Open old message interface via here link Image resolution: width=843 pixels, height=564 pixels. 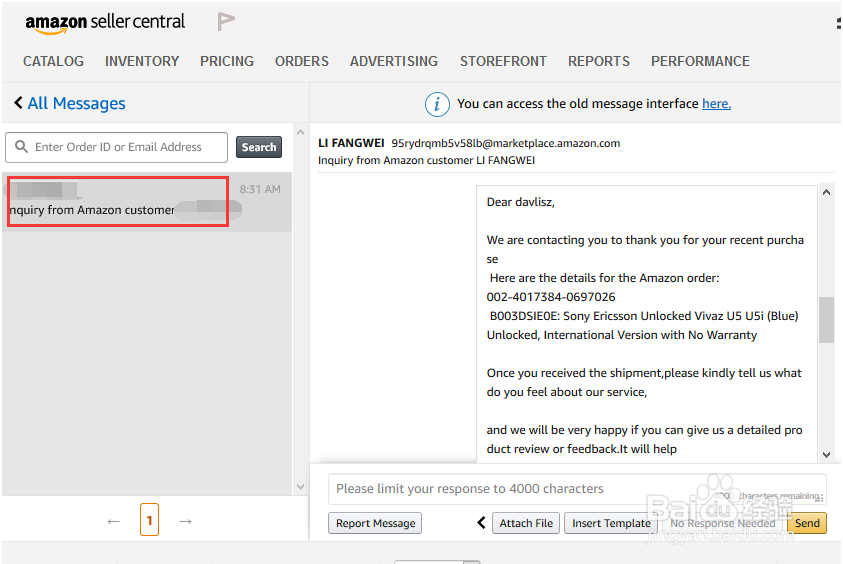[716, 104]
